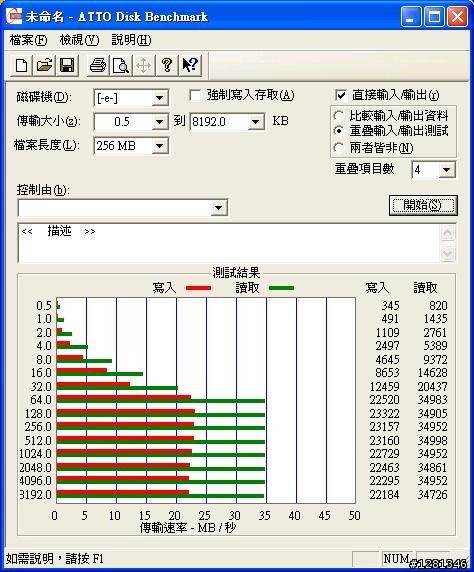The height and width of the screenshot is (572, 474).
Task: Open the 說明(H) menu
Action: 131,40
